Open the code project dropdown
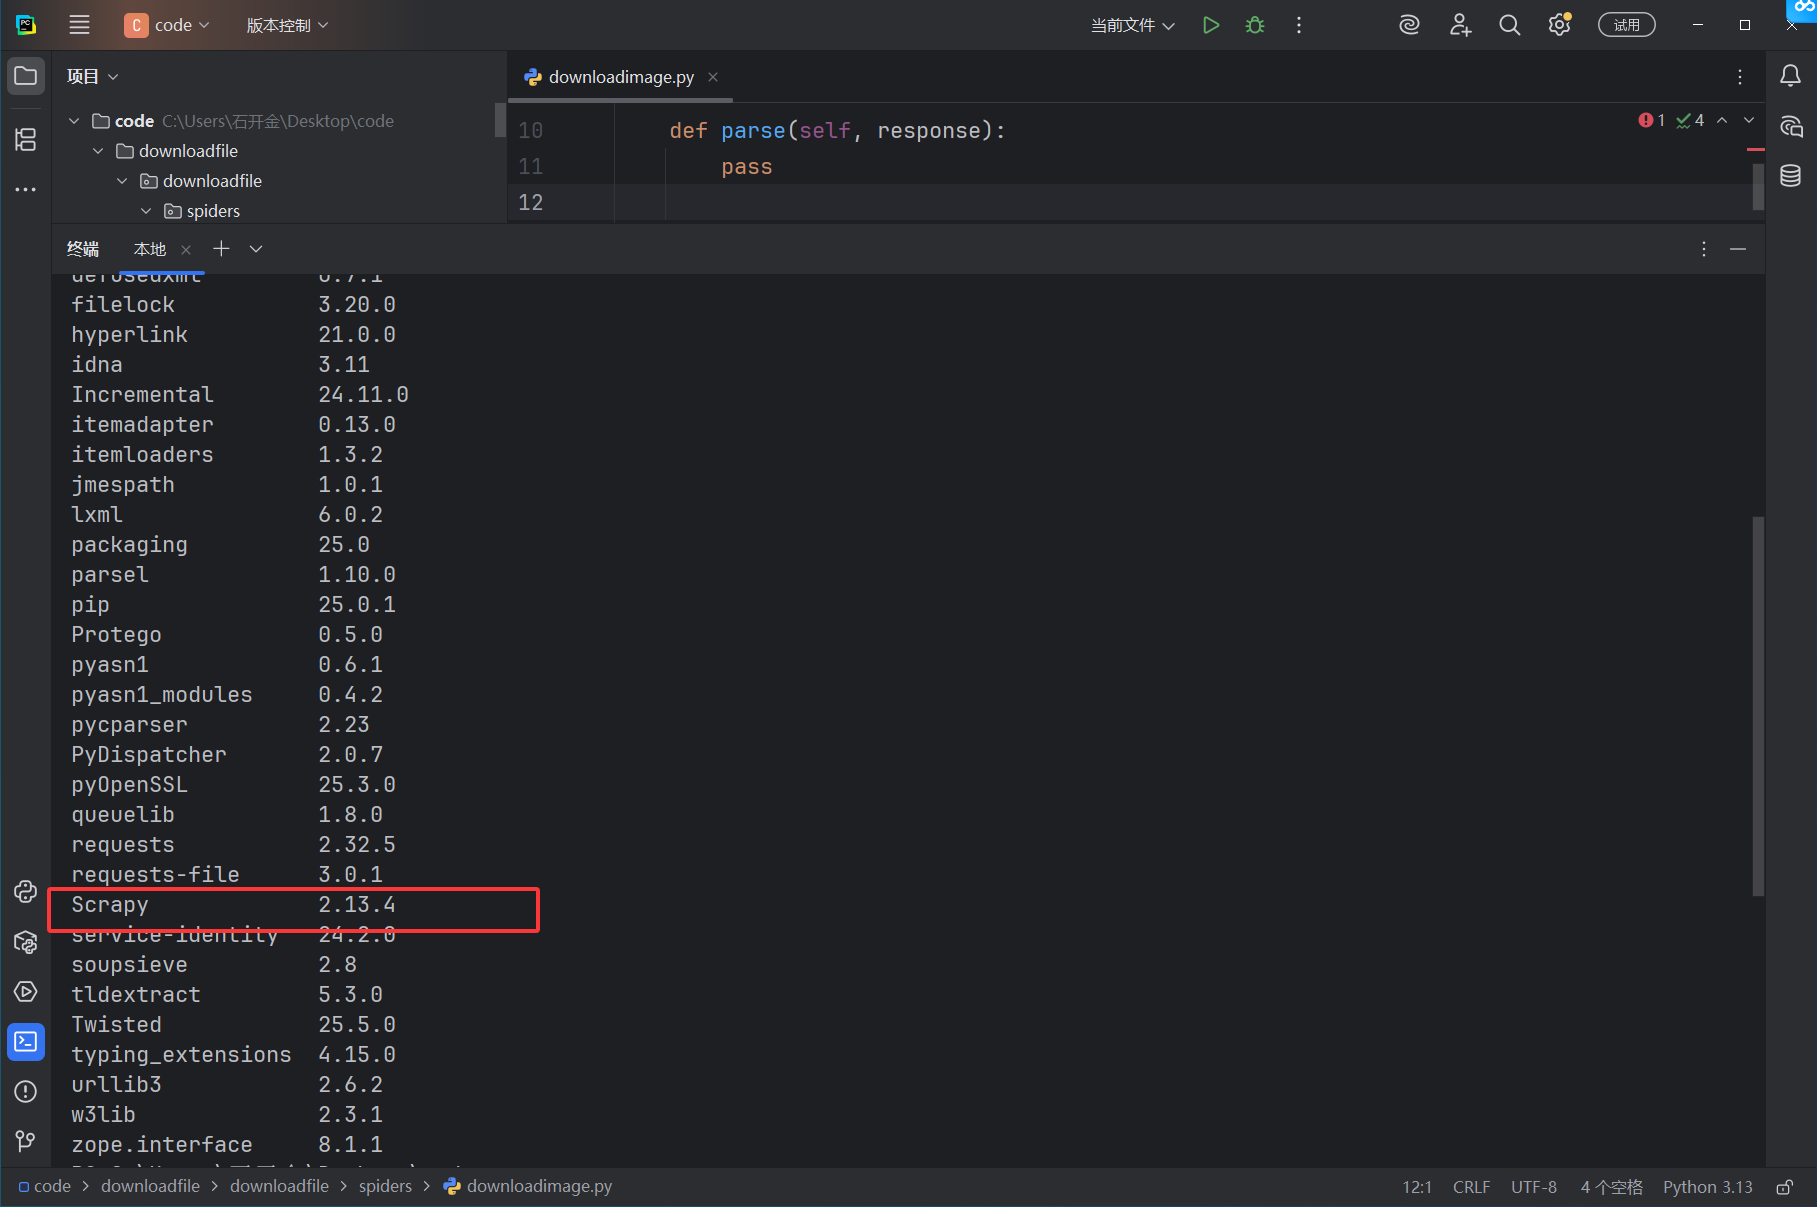The height and width of the screenshot is (1207, 1817). 167,25
